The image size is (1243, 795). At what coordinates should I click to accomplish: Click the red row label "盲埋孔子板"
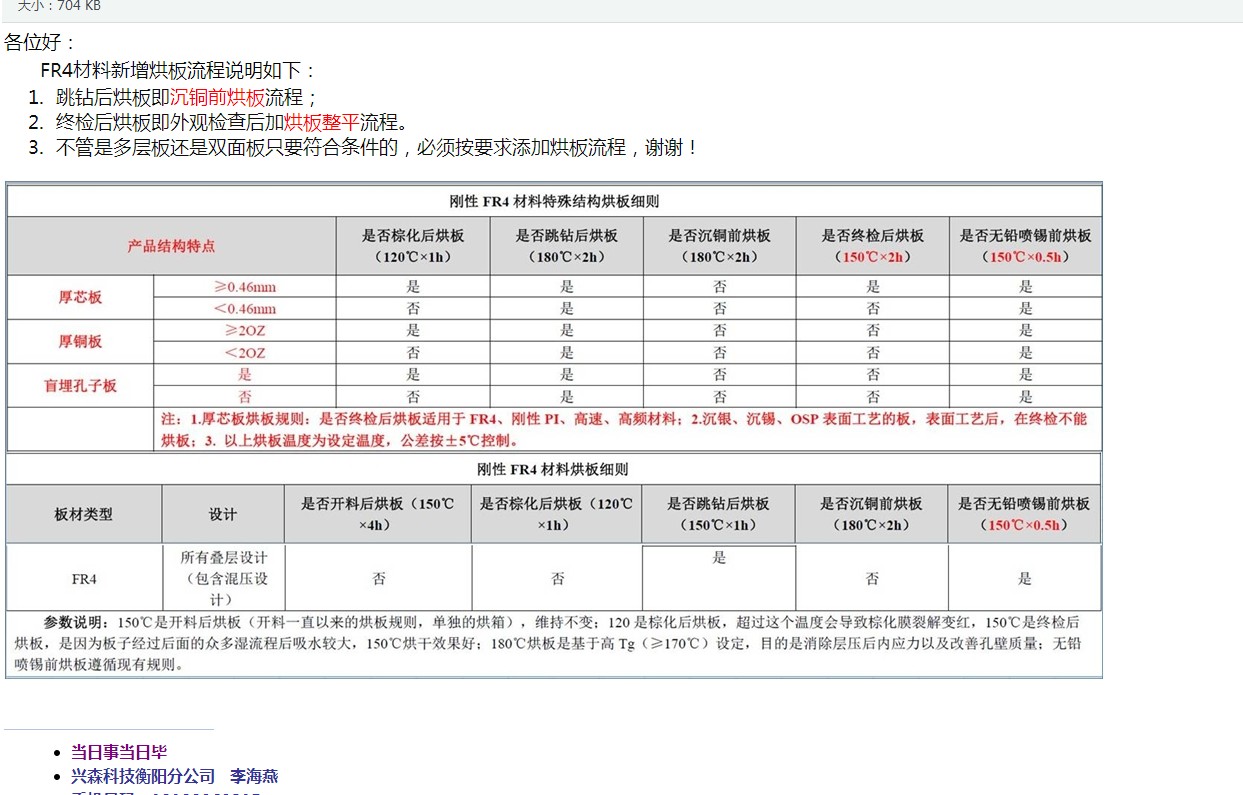80,386
